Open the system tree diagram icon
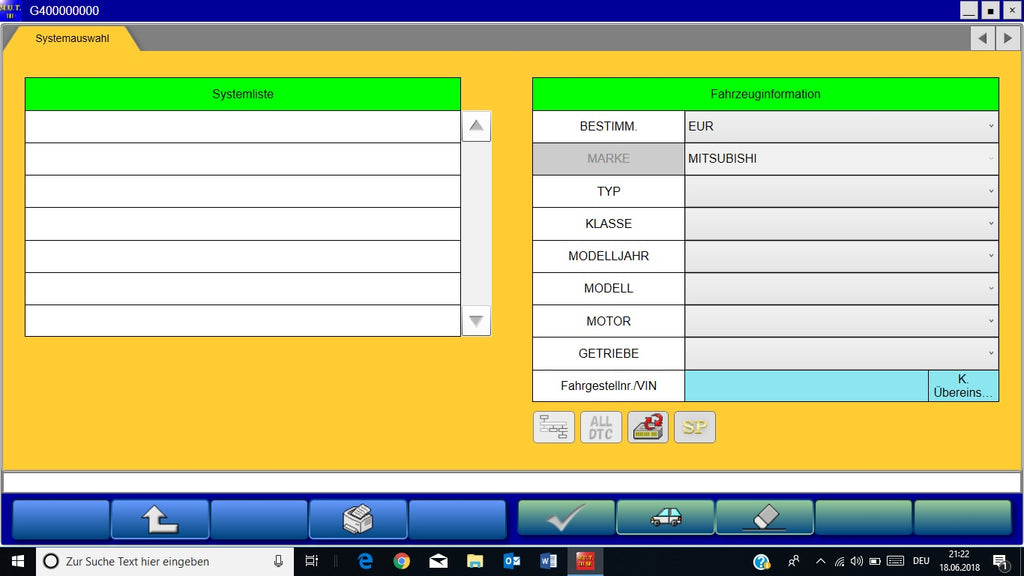This screenshot has height=576, width=1024. coord(554,427)
